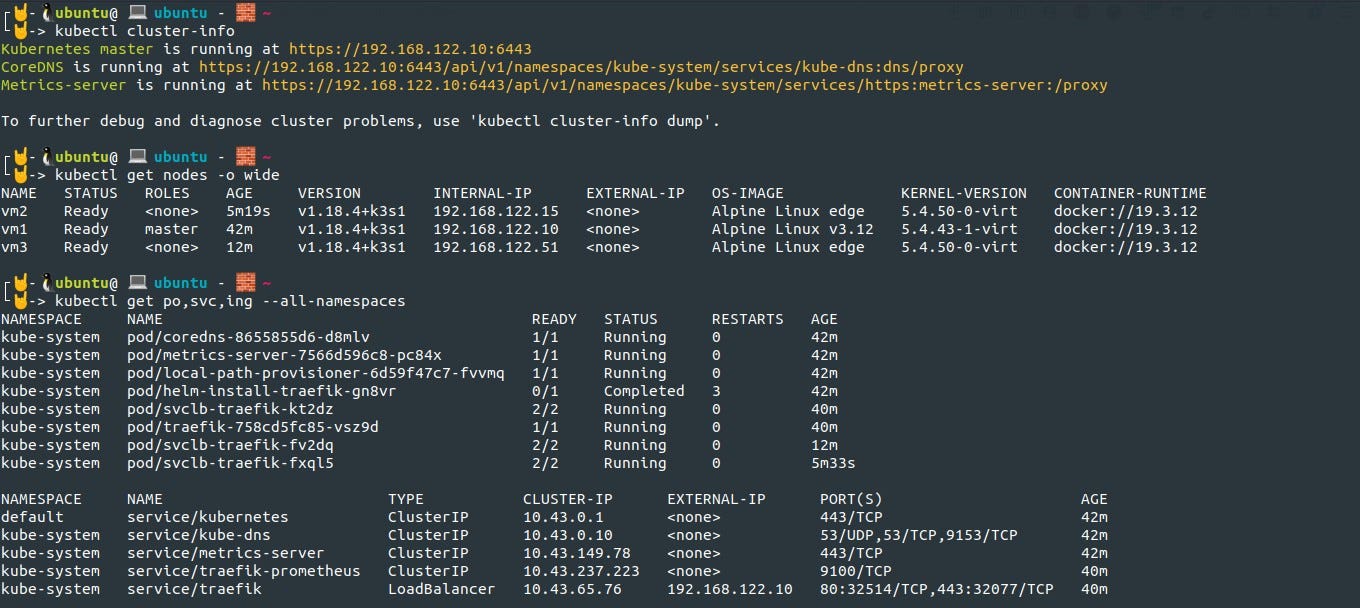
Task: Click internal IP 192.168.122.15
Action: pos(496,211)
